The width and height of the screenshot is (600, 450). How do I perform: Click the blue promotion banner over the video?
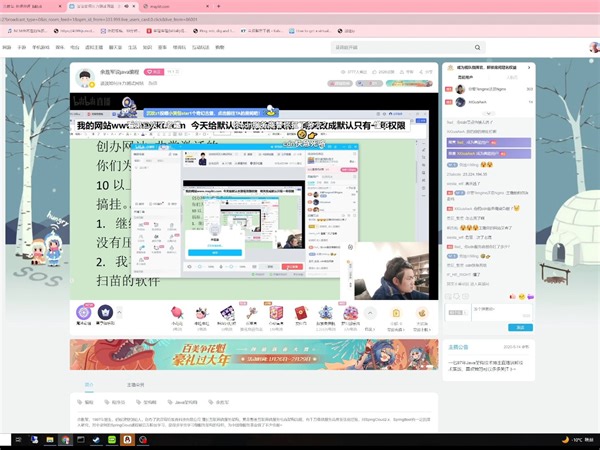tap(211, 113)
